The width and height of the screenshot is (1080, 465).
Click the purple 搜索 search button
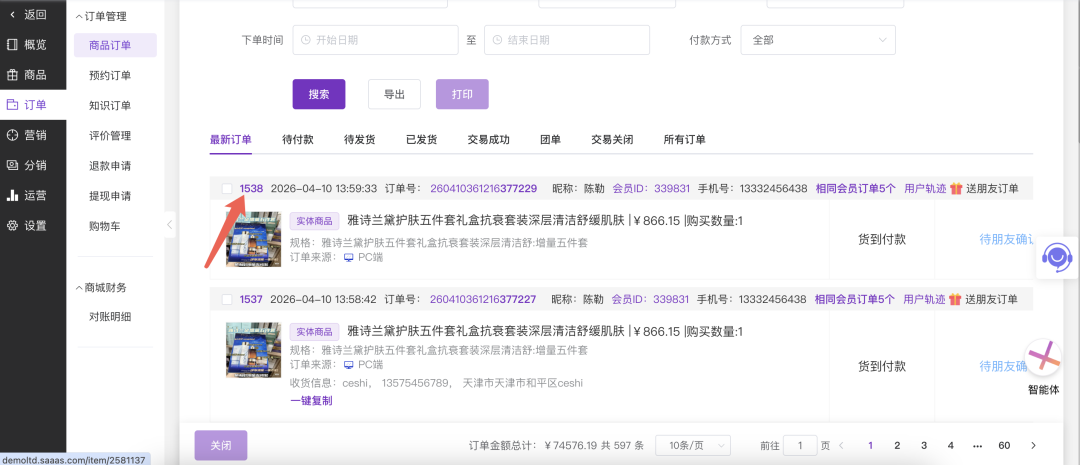[318, 94]
